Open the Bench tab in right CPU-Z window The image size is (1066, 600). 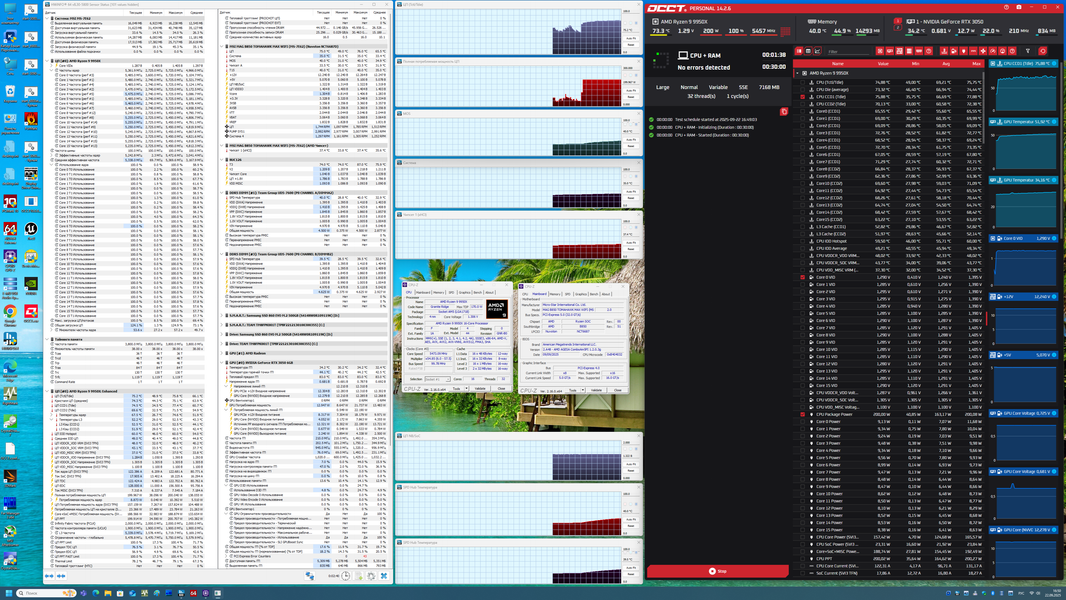point(594,294)
